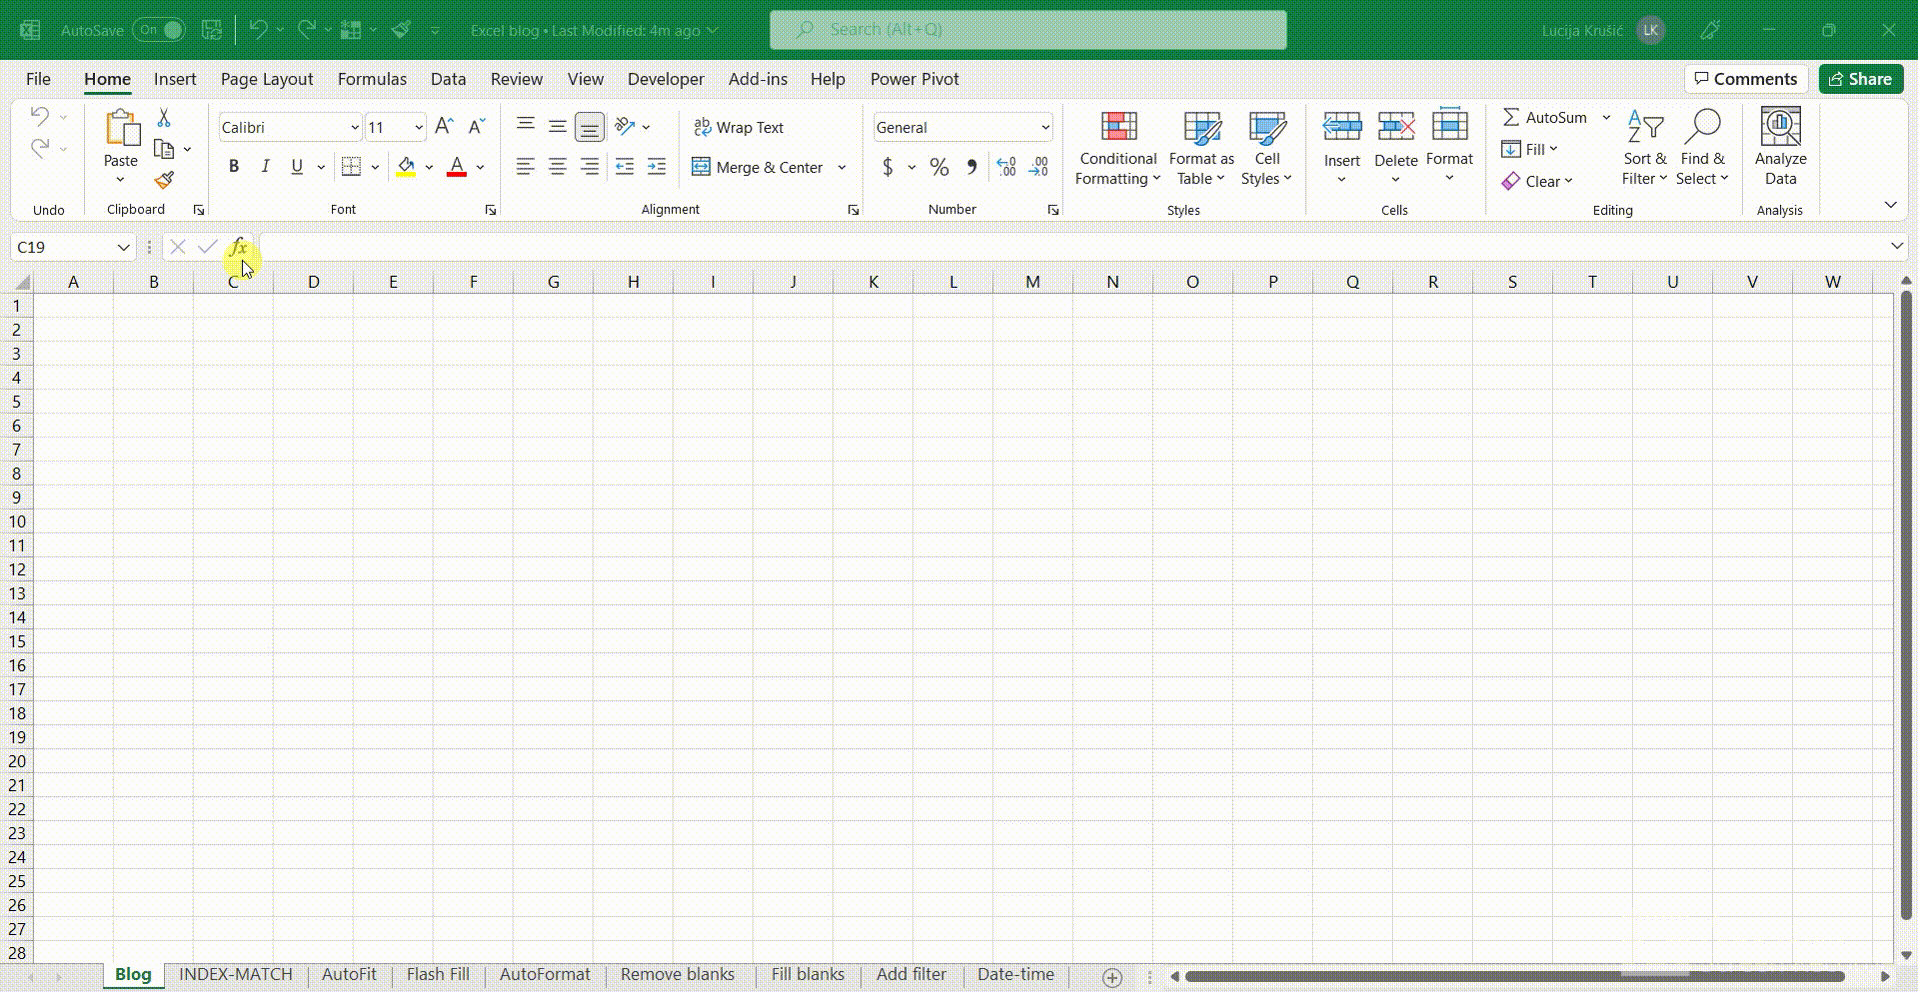Toggle the AutoSave switch
Image resolution: width=1918 pixels, height=992 pixels.
(x=160, y=30)
